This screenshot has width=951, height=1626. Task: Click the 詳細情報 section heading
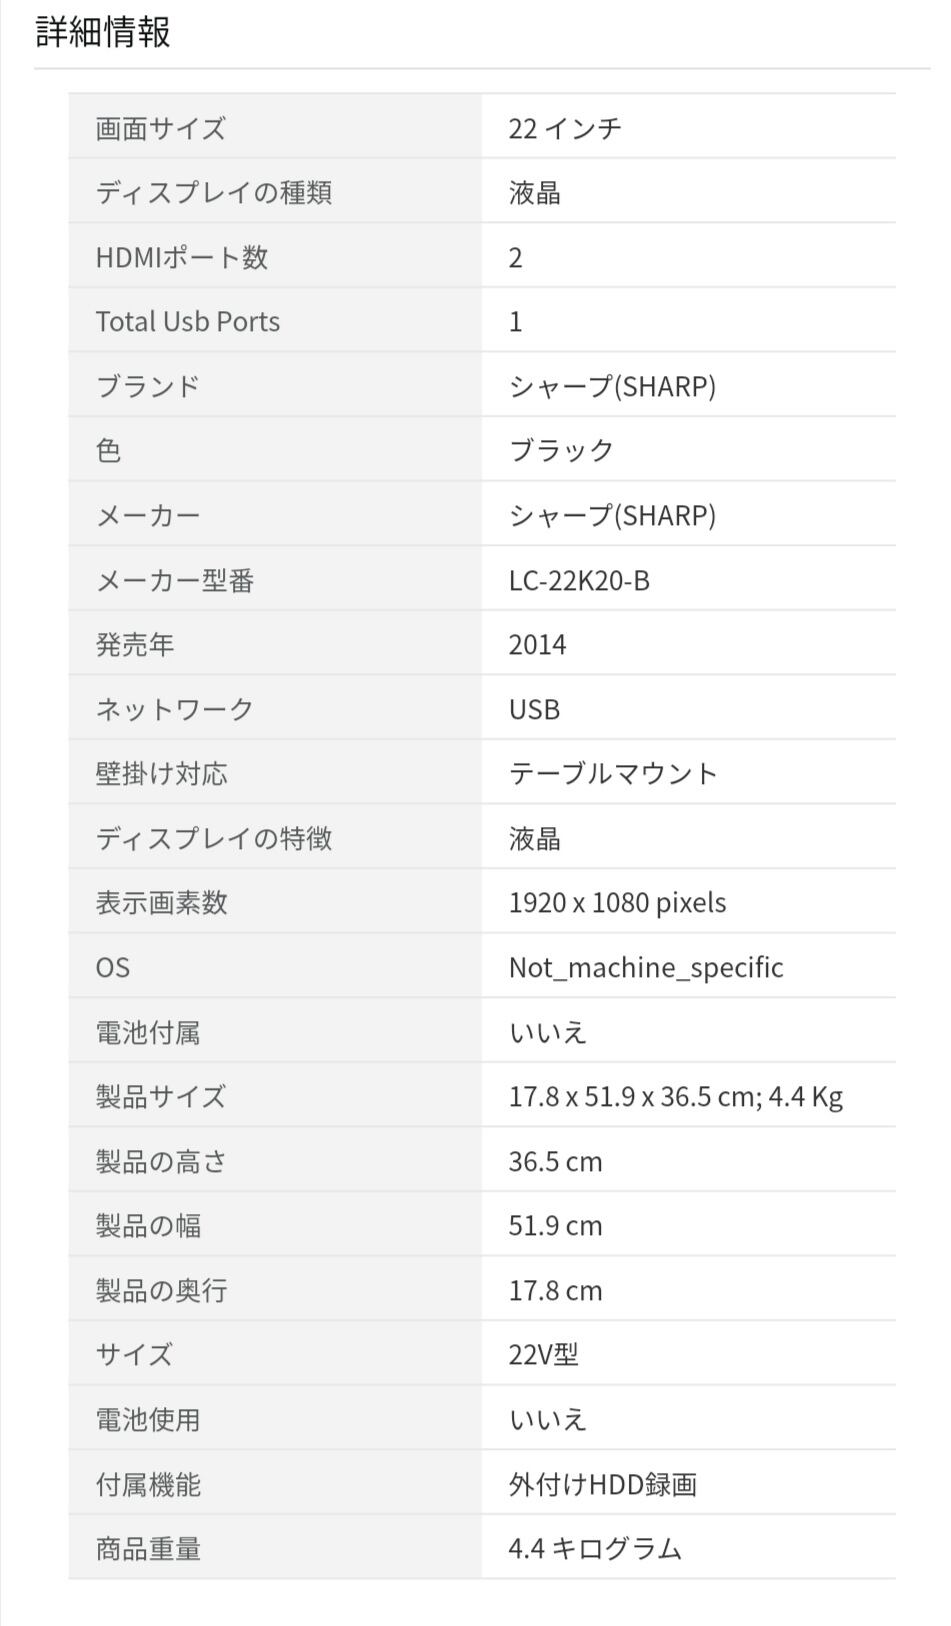tap(103, 32)
